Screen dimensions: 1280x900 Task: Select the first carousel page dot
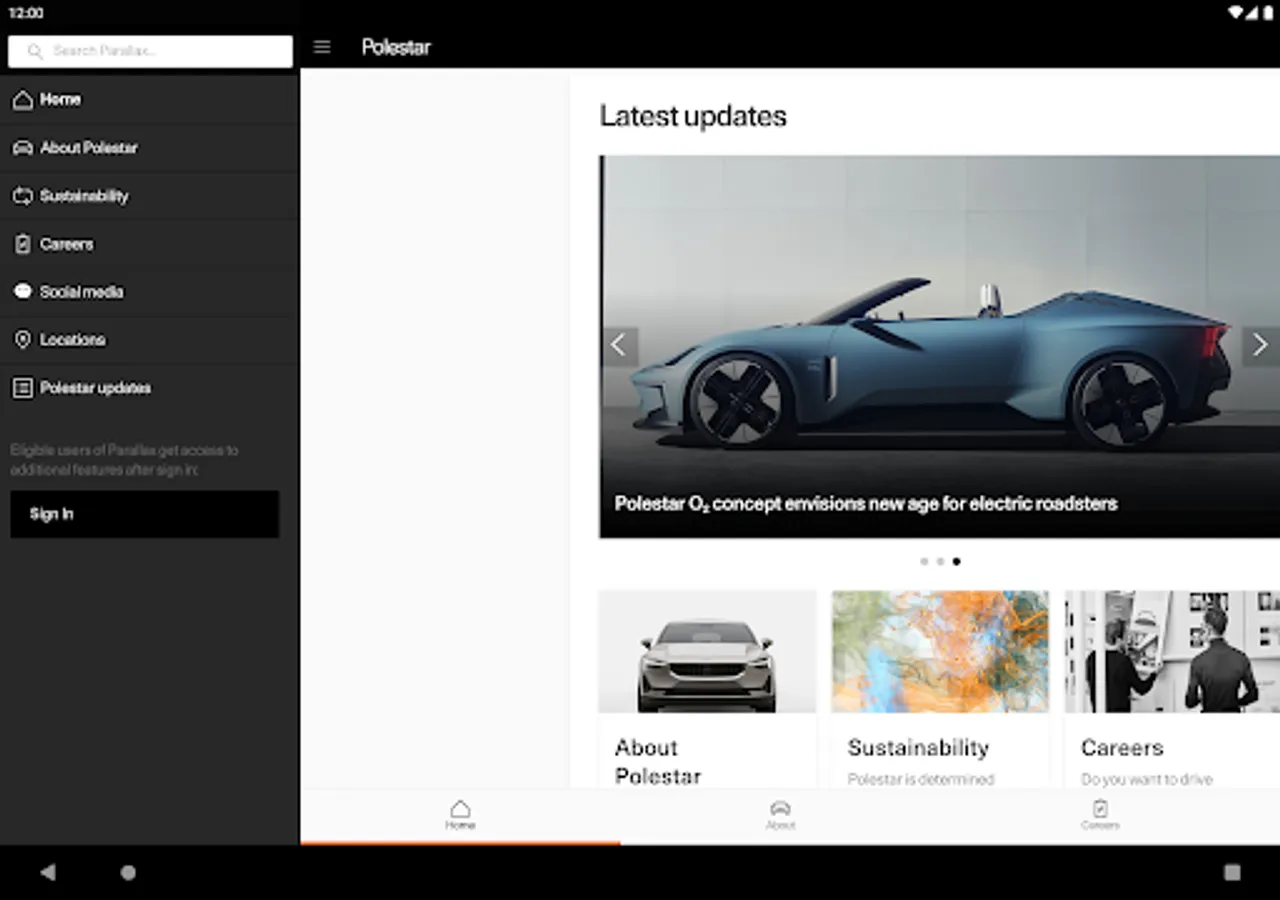click(924, 562)
